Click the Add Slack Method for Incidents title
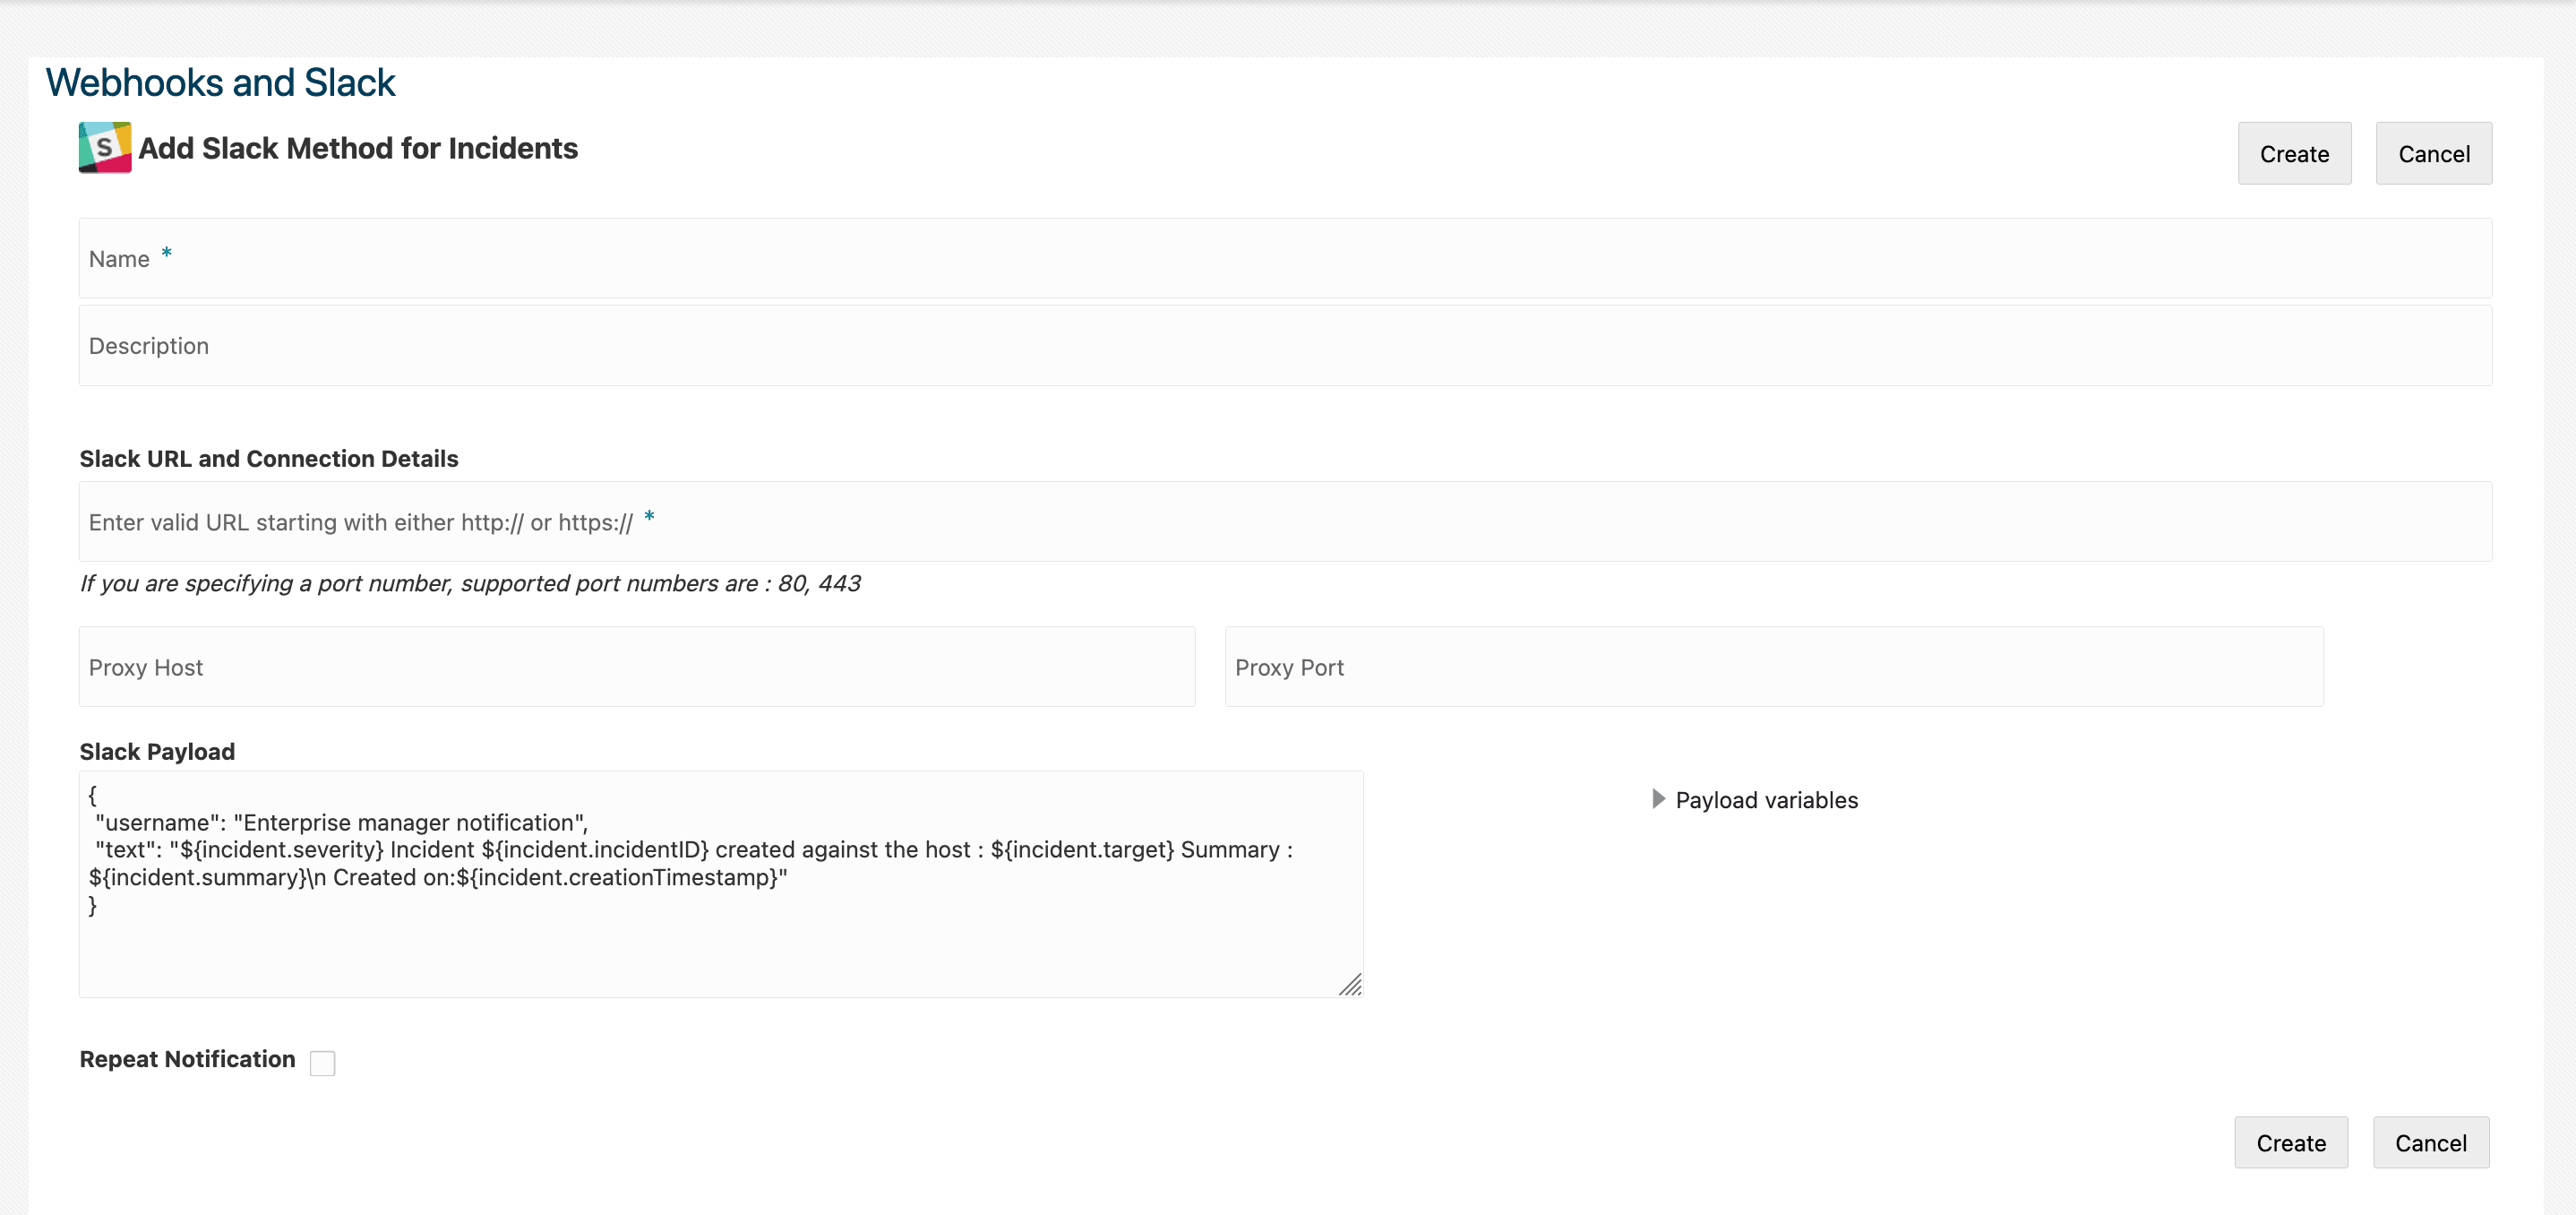 (358, 148)
